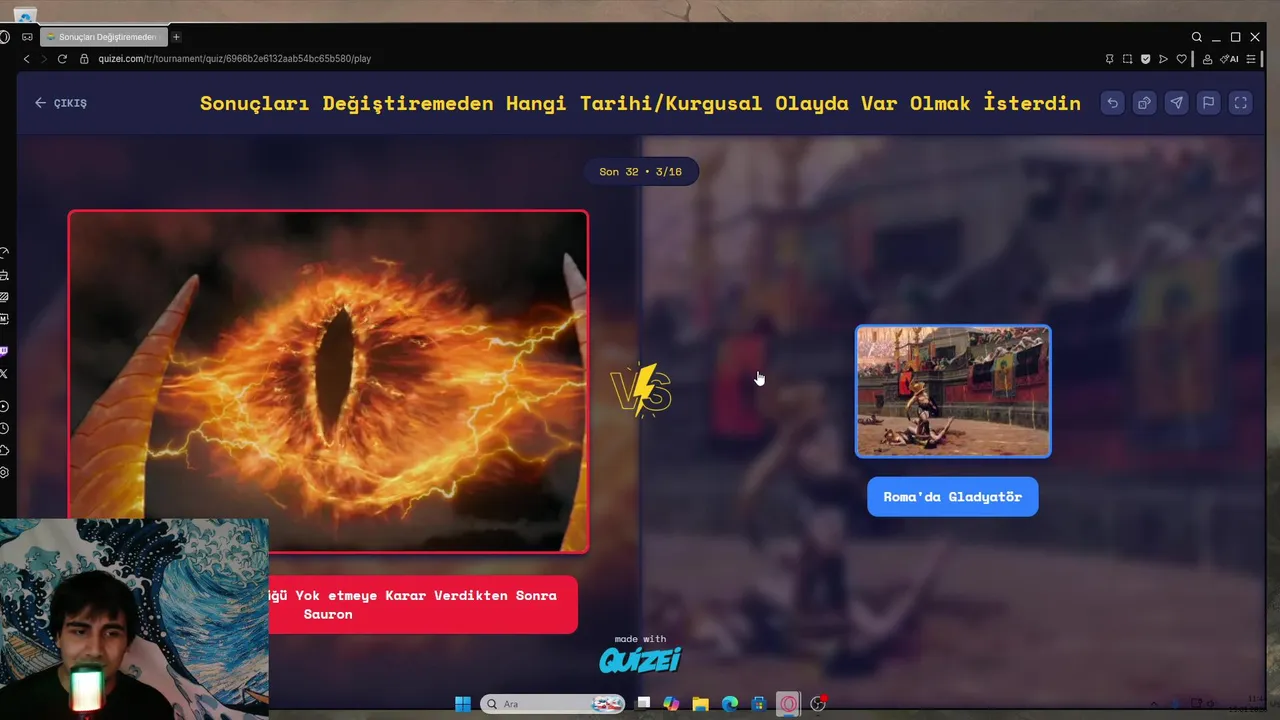Click the play arrow player icon in toolbar
Screen dimensions: 1280x720
(x=1163, y=59)
